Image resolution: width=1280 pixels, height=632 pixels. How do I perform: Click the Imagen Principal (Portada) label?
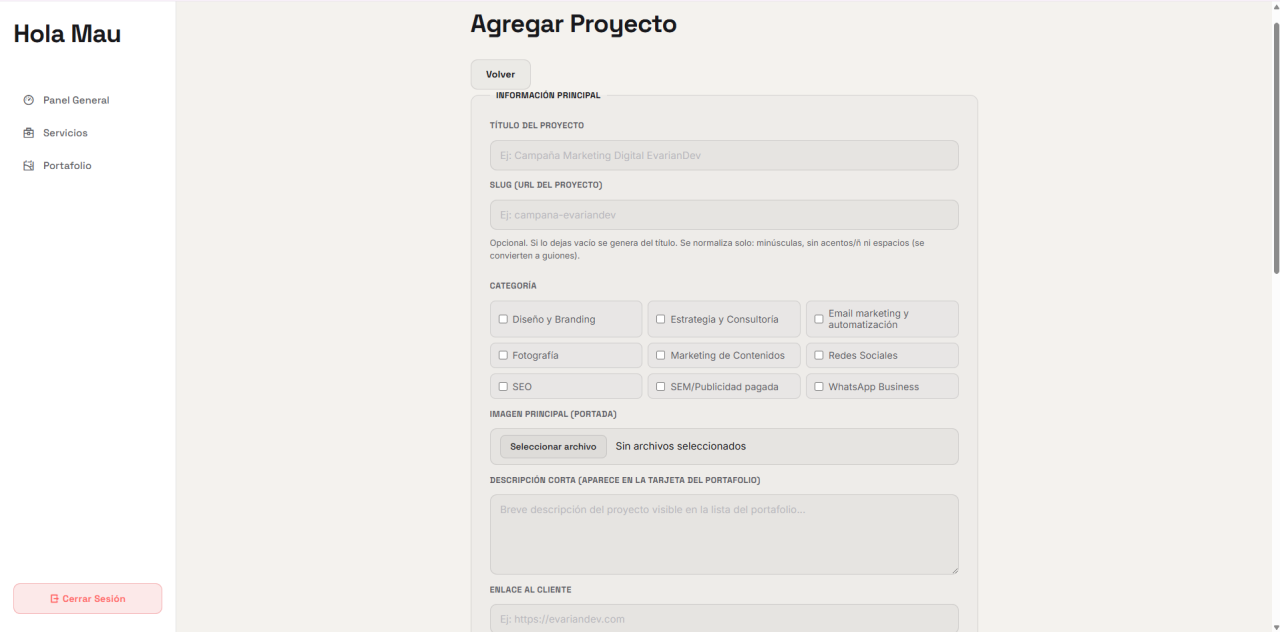[553, 414]
